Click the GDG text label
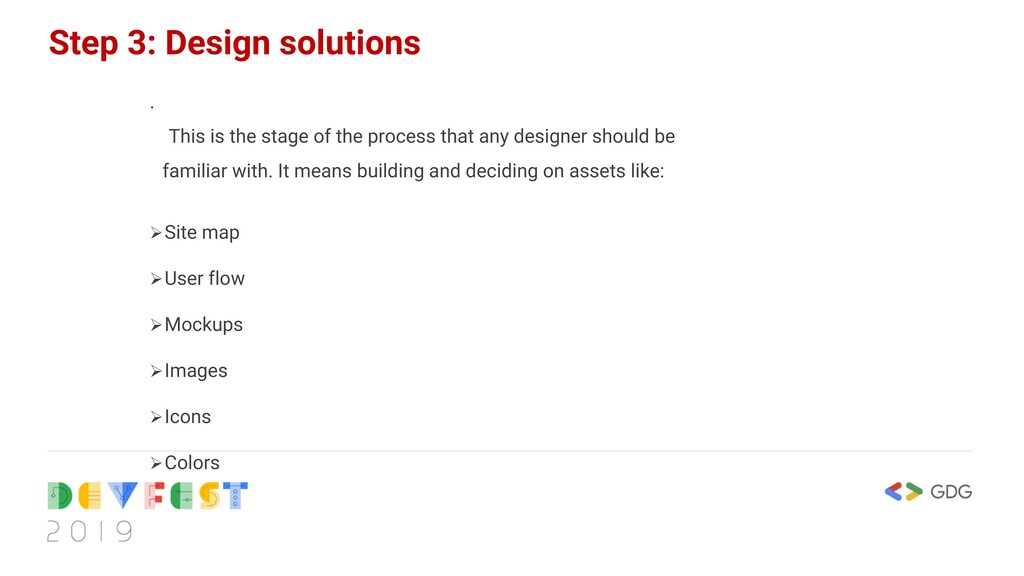This screenshot has width=1024, height=576. pyautogui.click(x=951, y=492)
